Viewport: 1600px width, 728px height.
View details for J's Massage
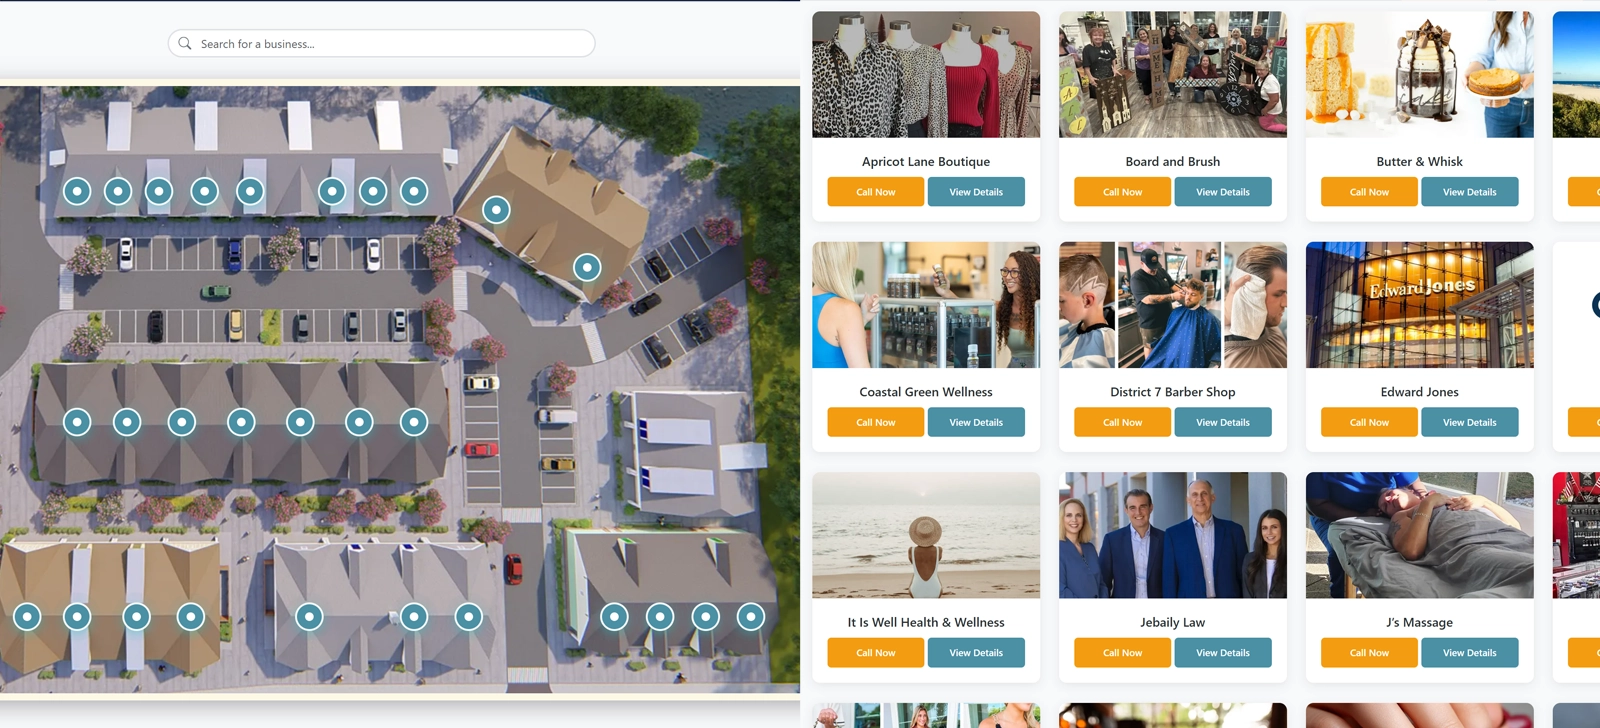pos(1470,653)
